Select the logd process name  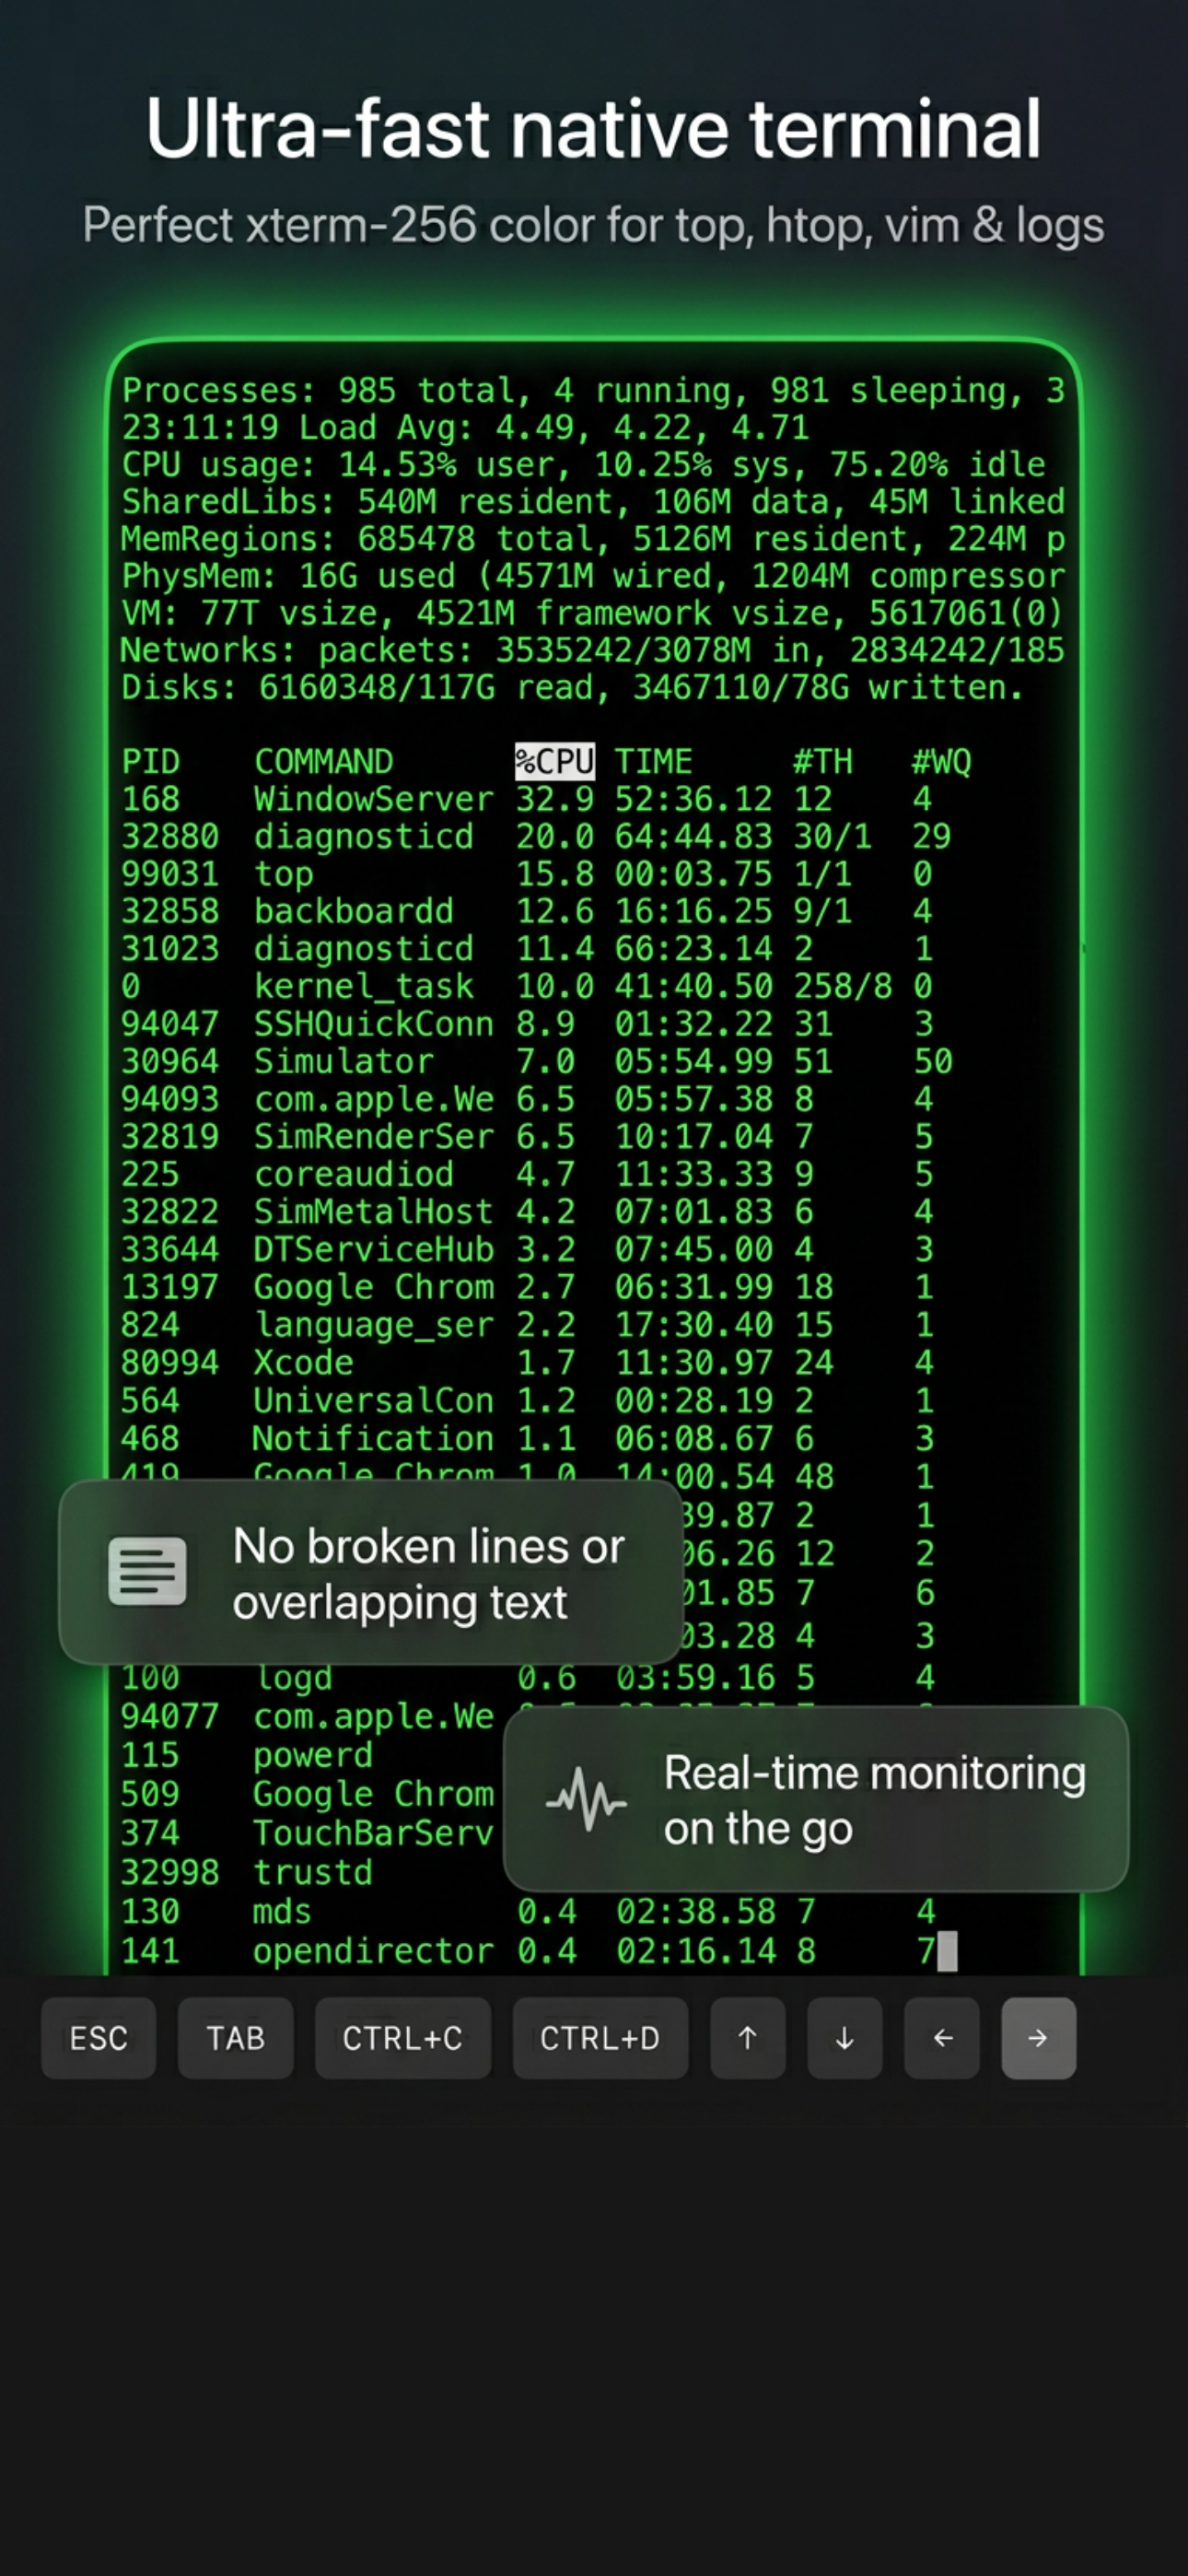tap(294, 1678)
